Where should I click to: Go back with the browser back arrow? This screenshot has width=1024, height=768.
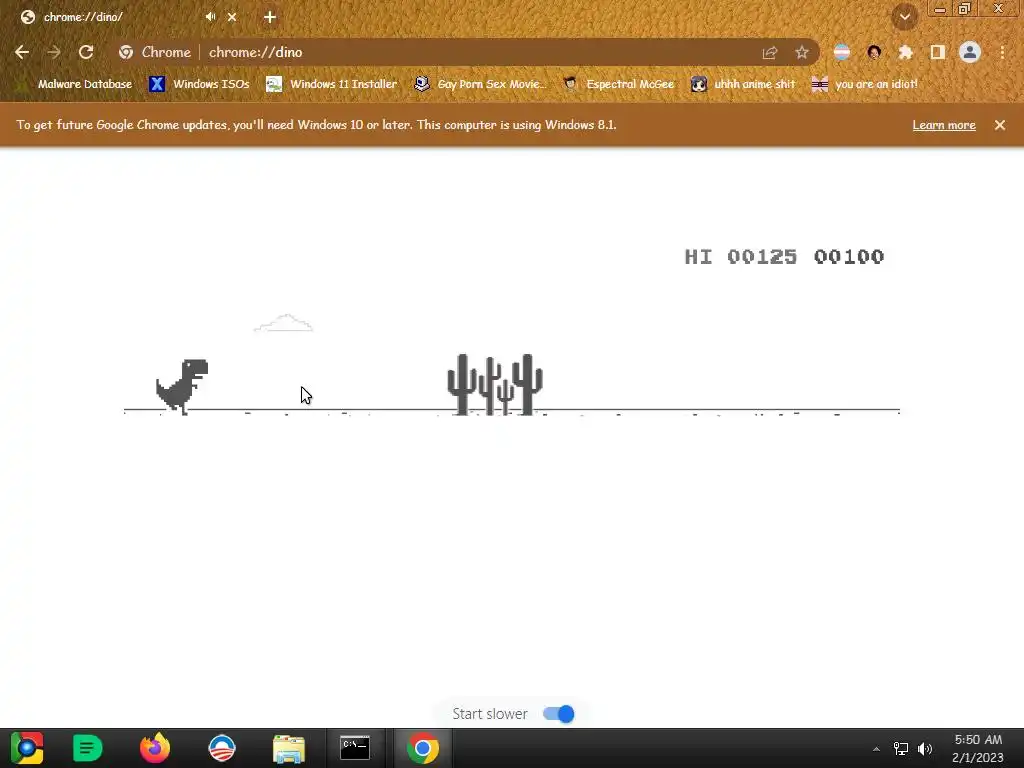(x=22, y=52)
